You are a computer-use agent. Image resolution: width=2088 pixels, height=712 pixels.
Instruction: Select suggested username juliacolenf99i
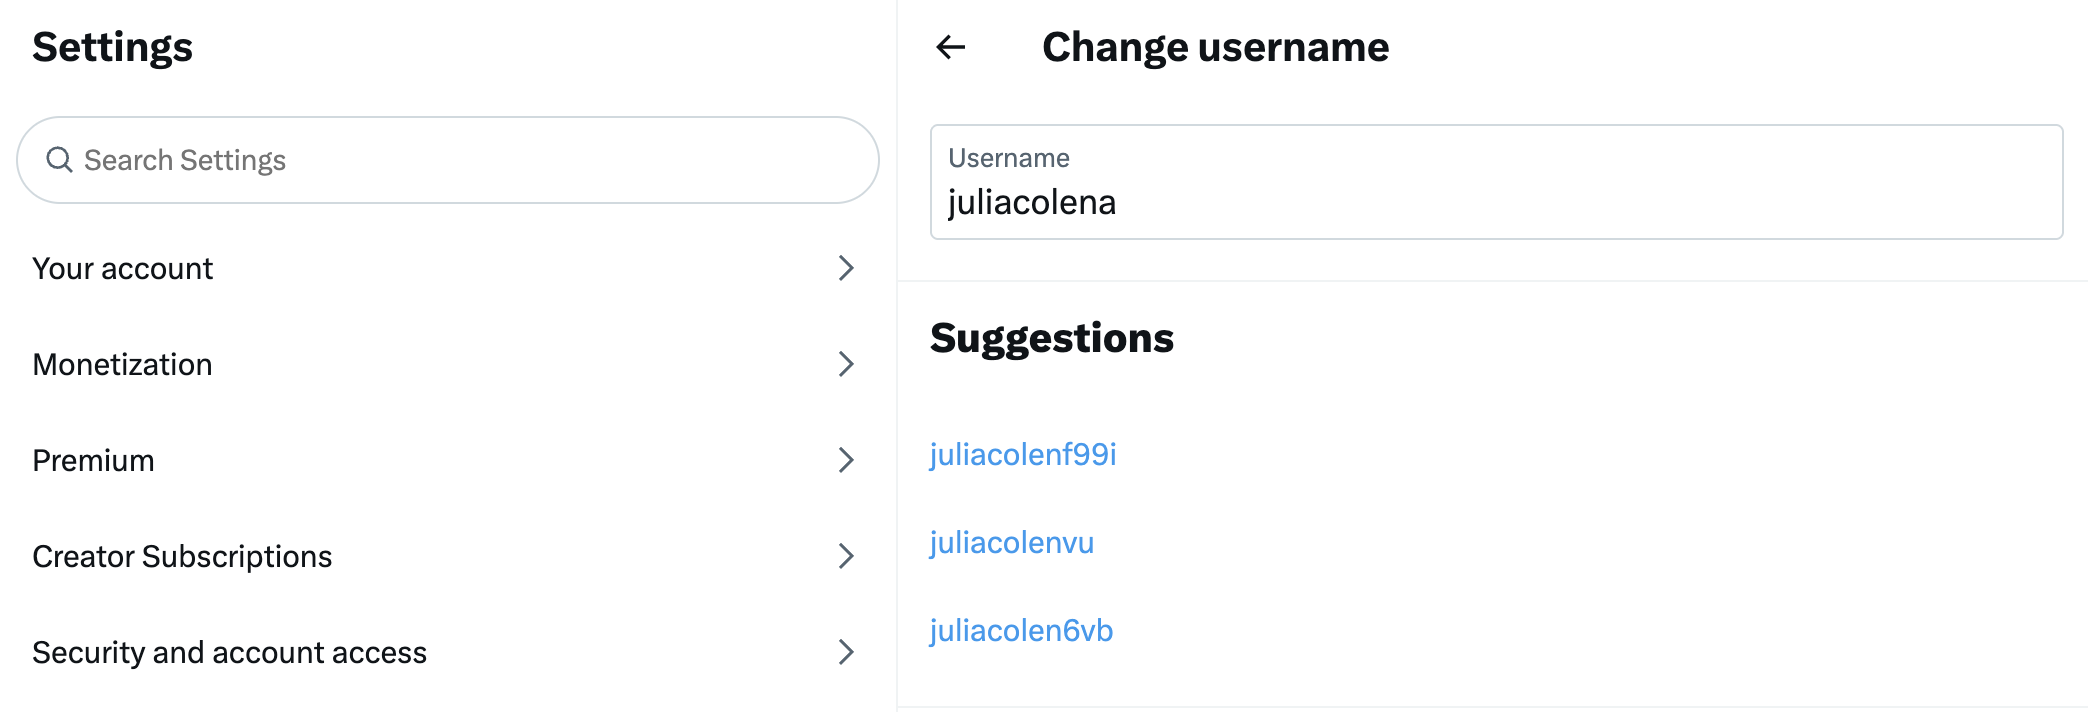click(1024, 453)
